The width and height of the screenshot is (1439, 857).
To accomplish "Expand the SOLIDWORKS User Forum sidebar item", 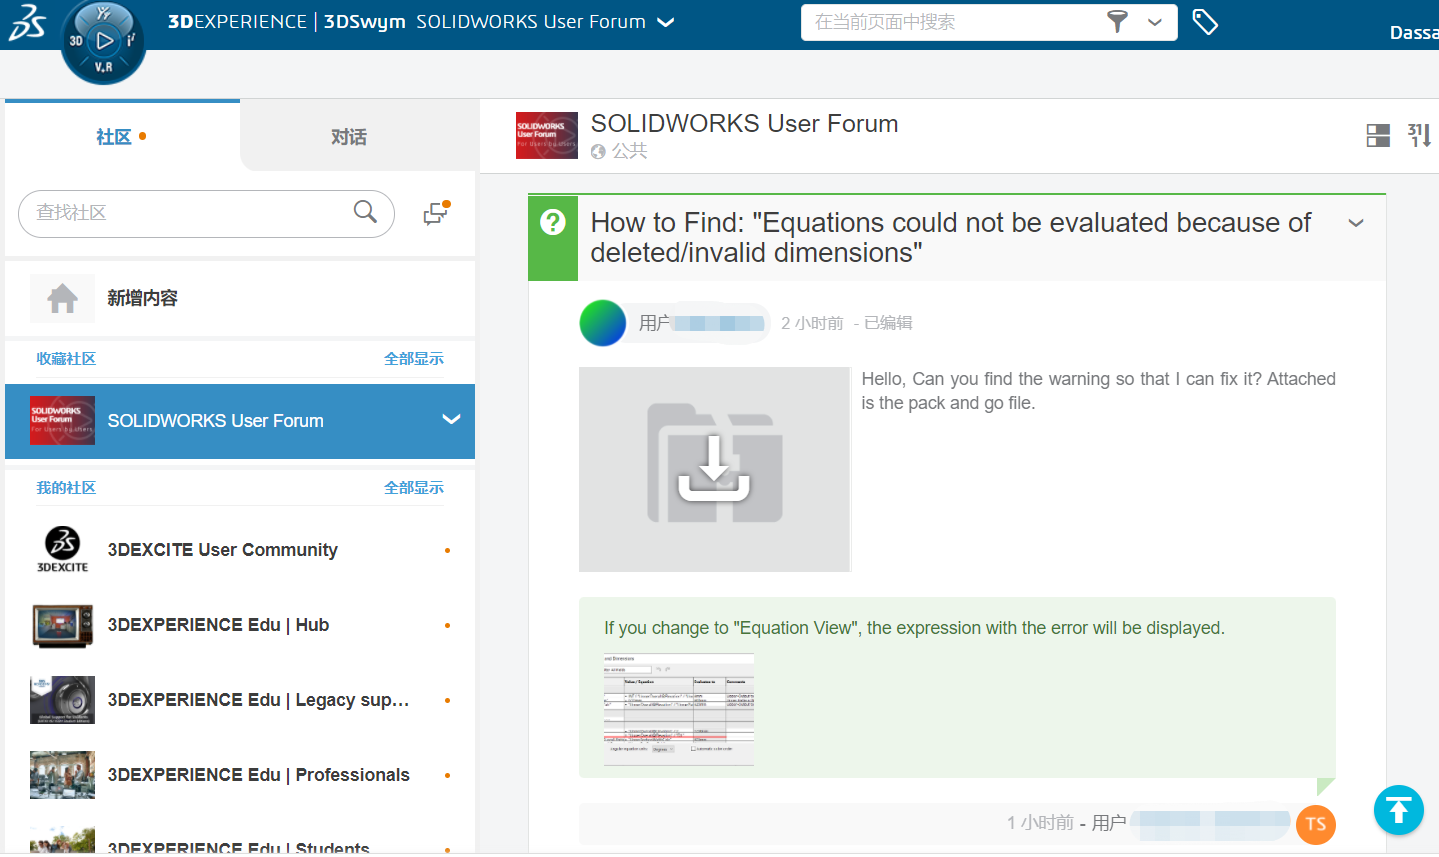I will [451, 420].
